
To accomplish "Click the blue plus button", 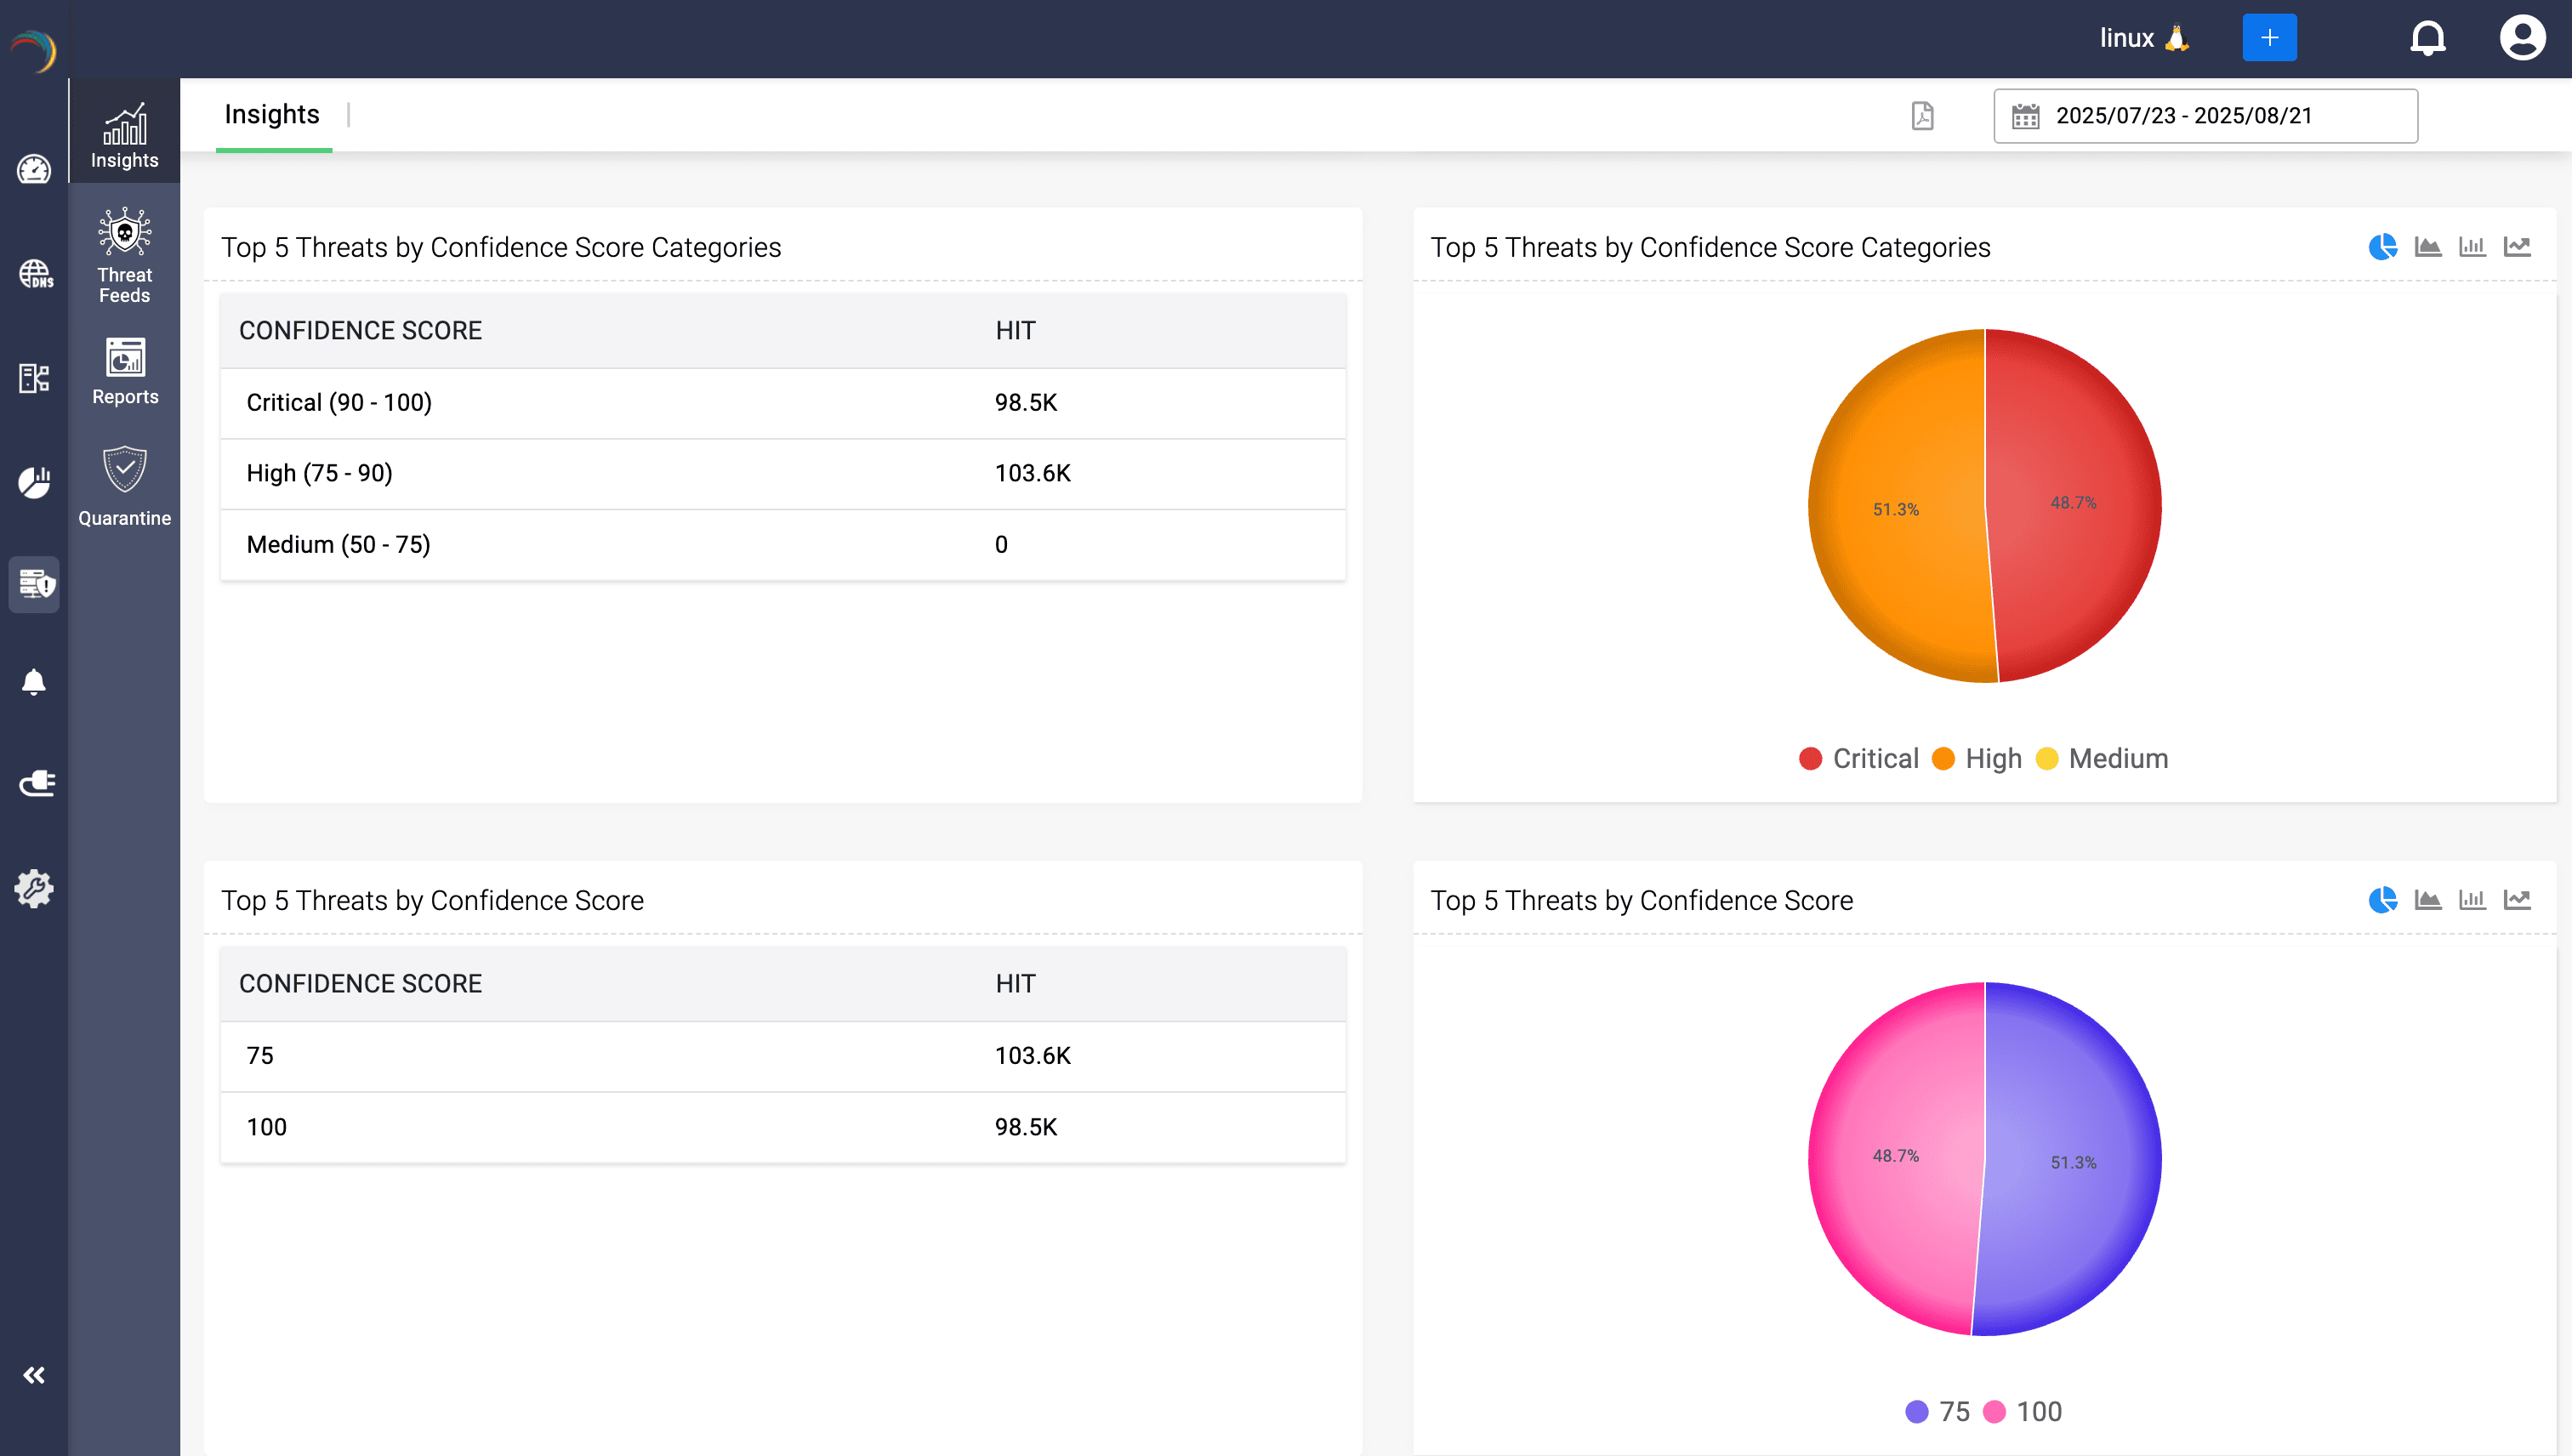I will (x=2269, y=38).
